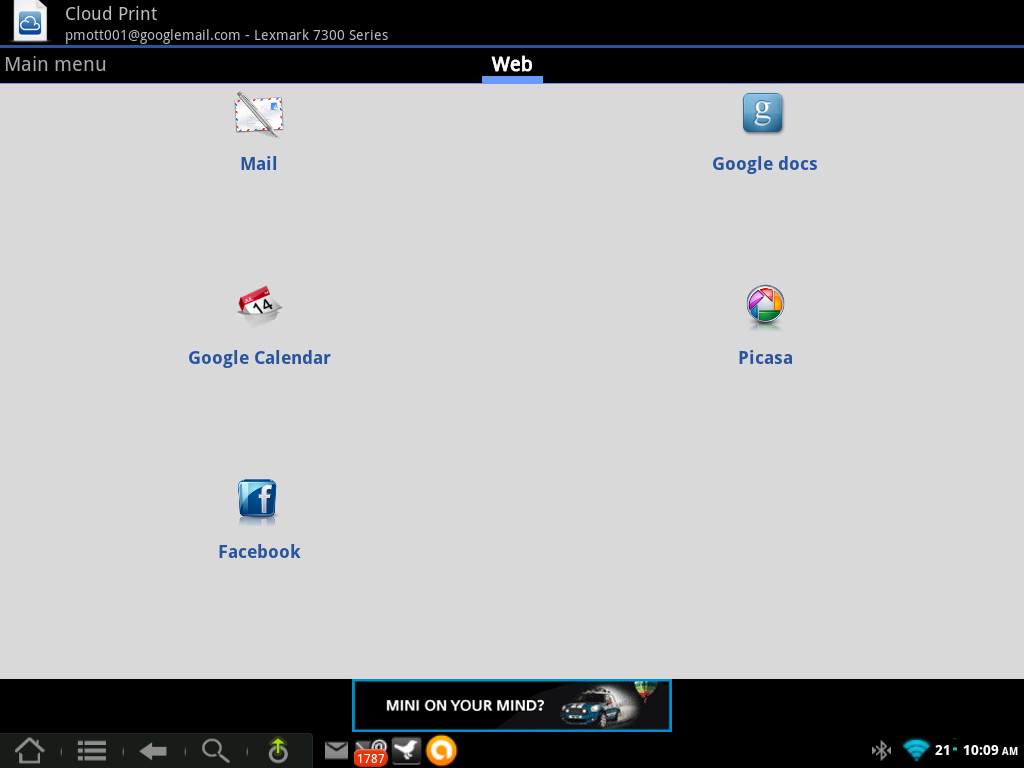Open the mail envelope notification
1024x768 pixels.
coord(336,751)
